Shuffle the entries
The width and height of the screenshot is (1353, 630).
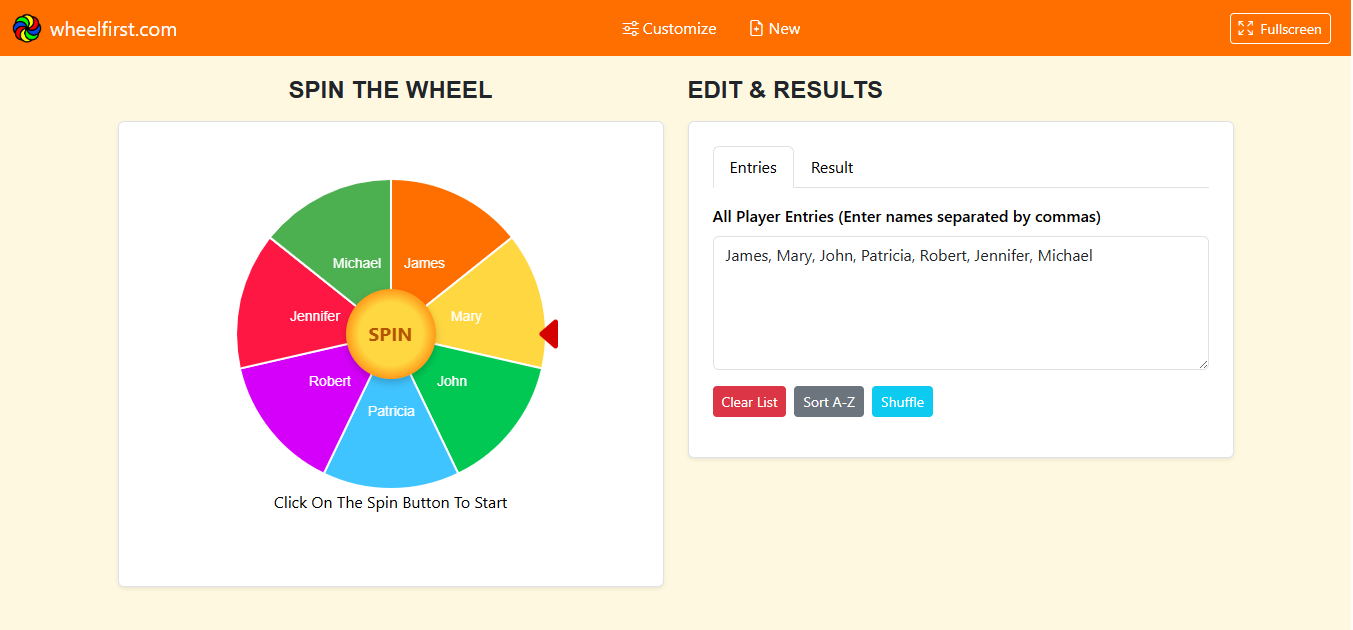coord(902,402)
